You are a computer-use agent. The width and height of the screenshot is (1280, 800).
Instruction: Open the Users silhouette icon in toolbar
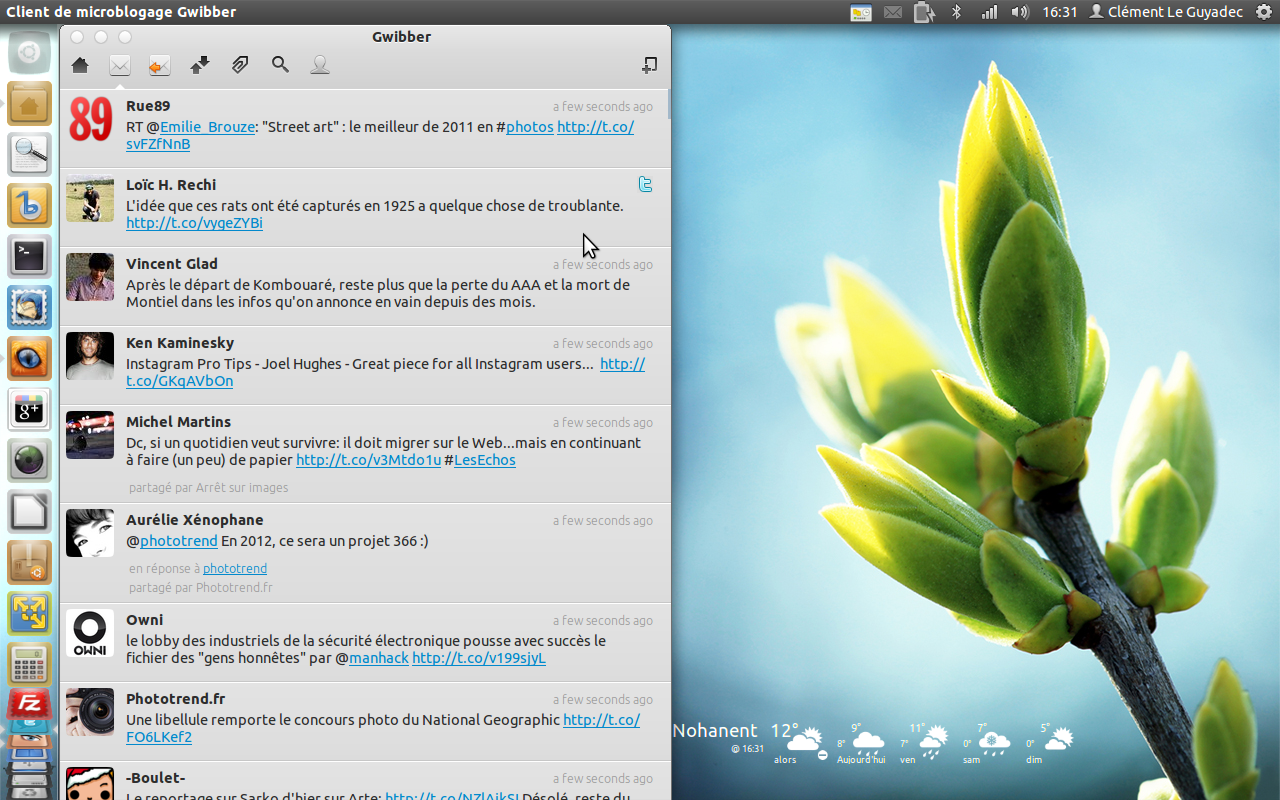point(320,65)
